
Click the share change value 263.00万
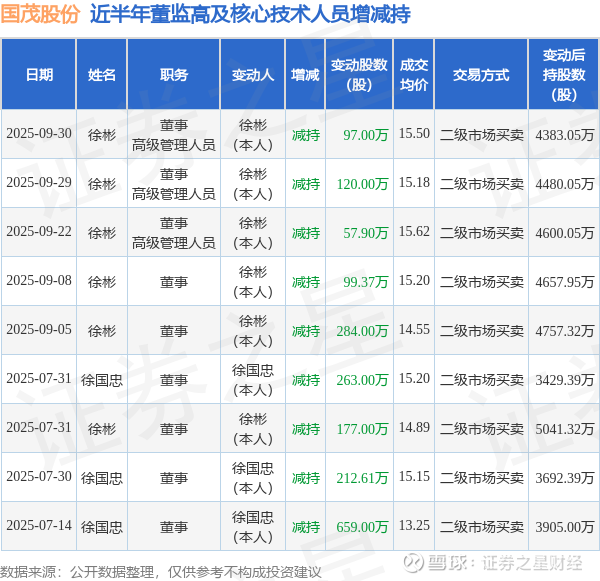pos(362,380)
